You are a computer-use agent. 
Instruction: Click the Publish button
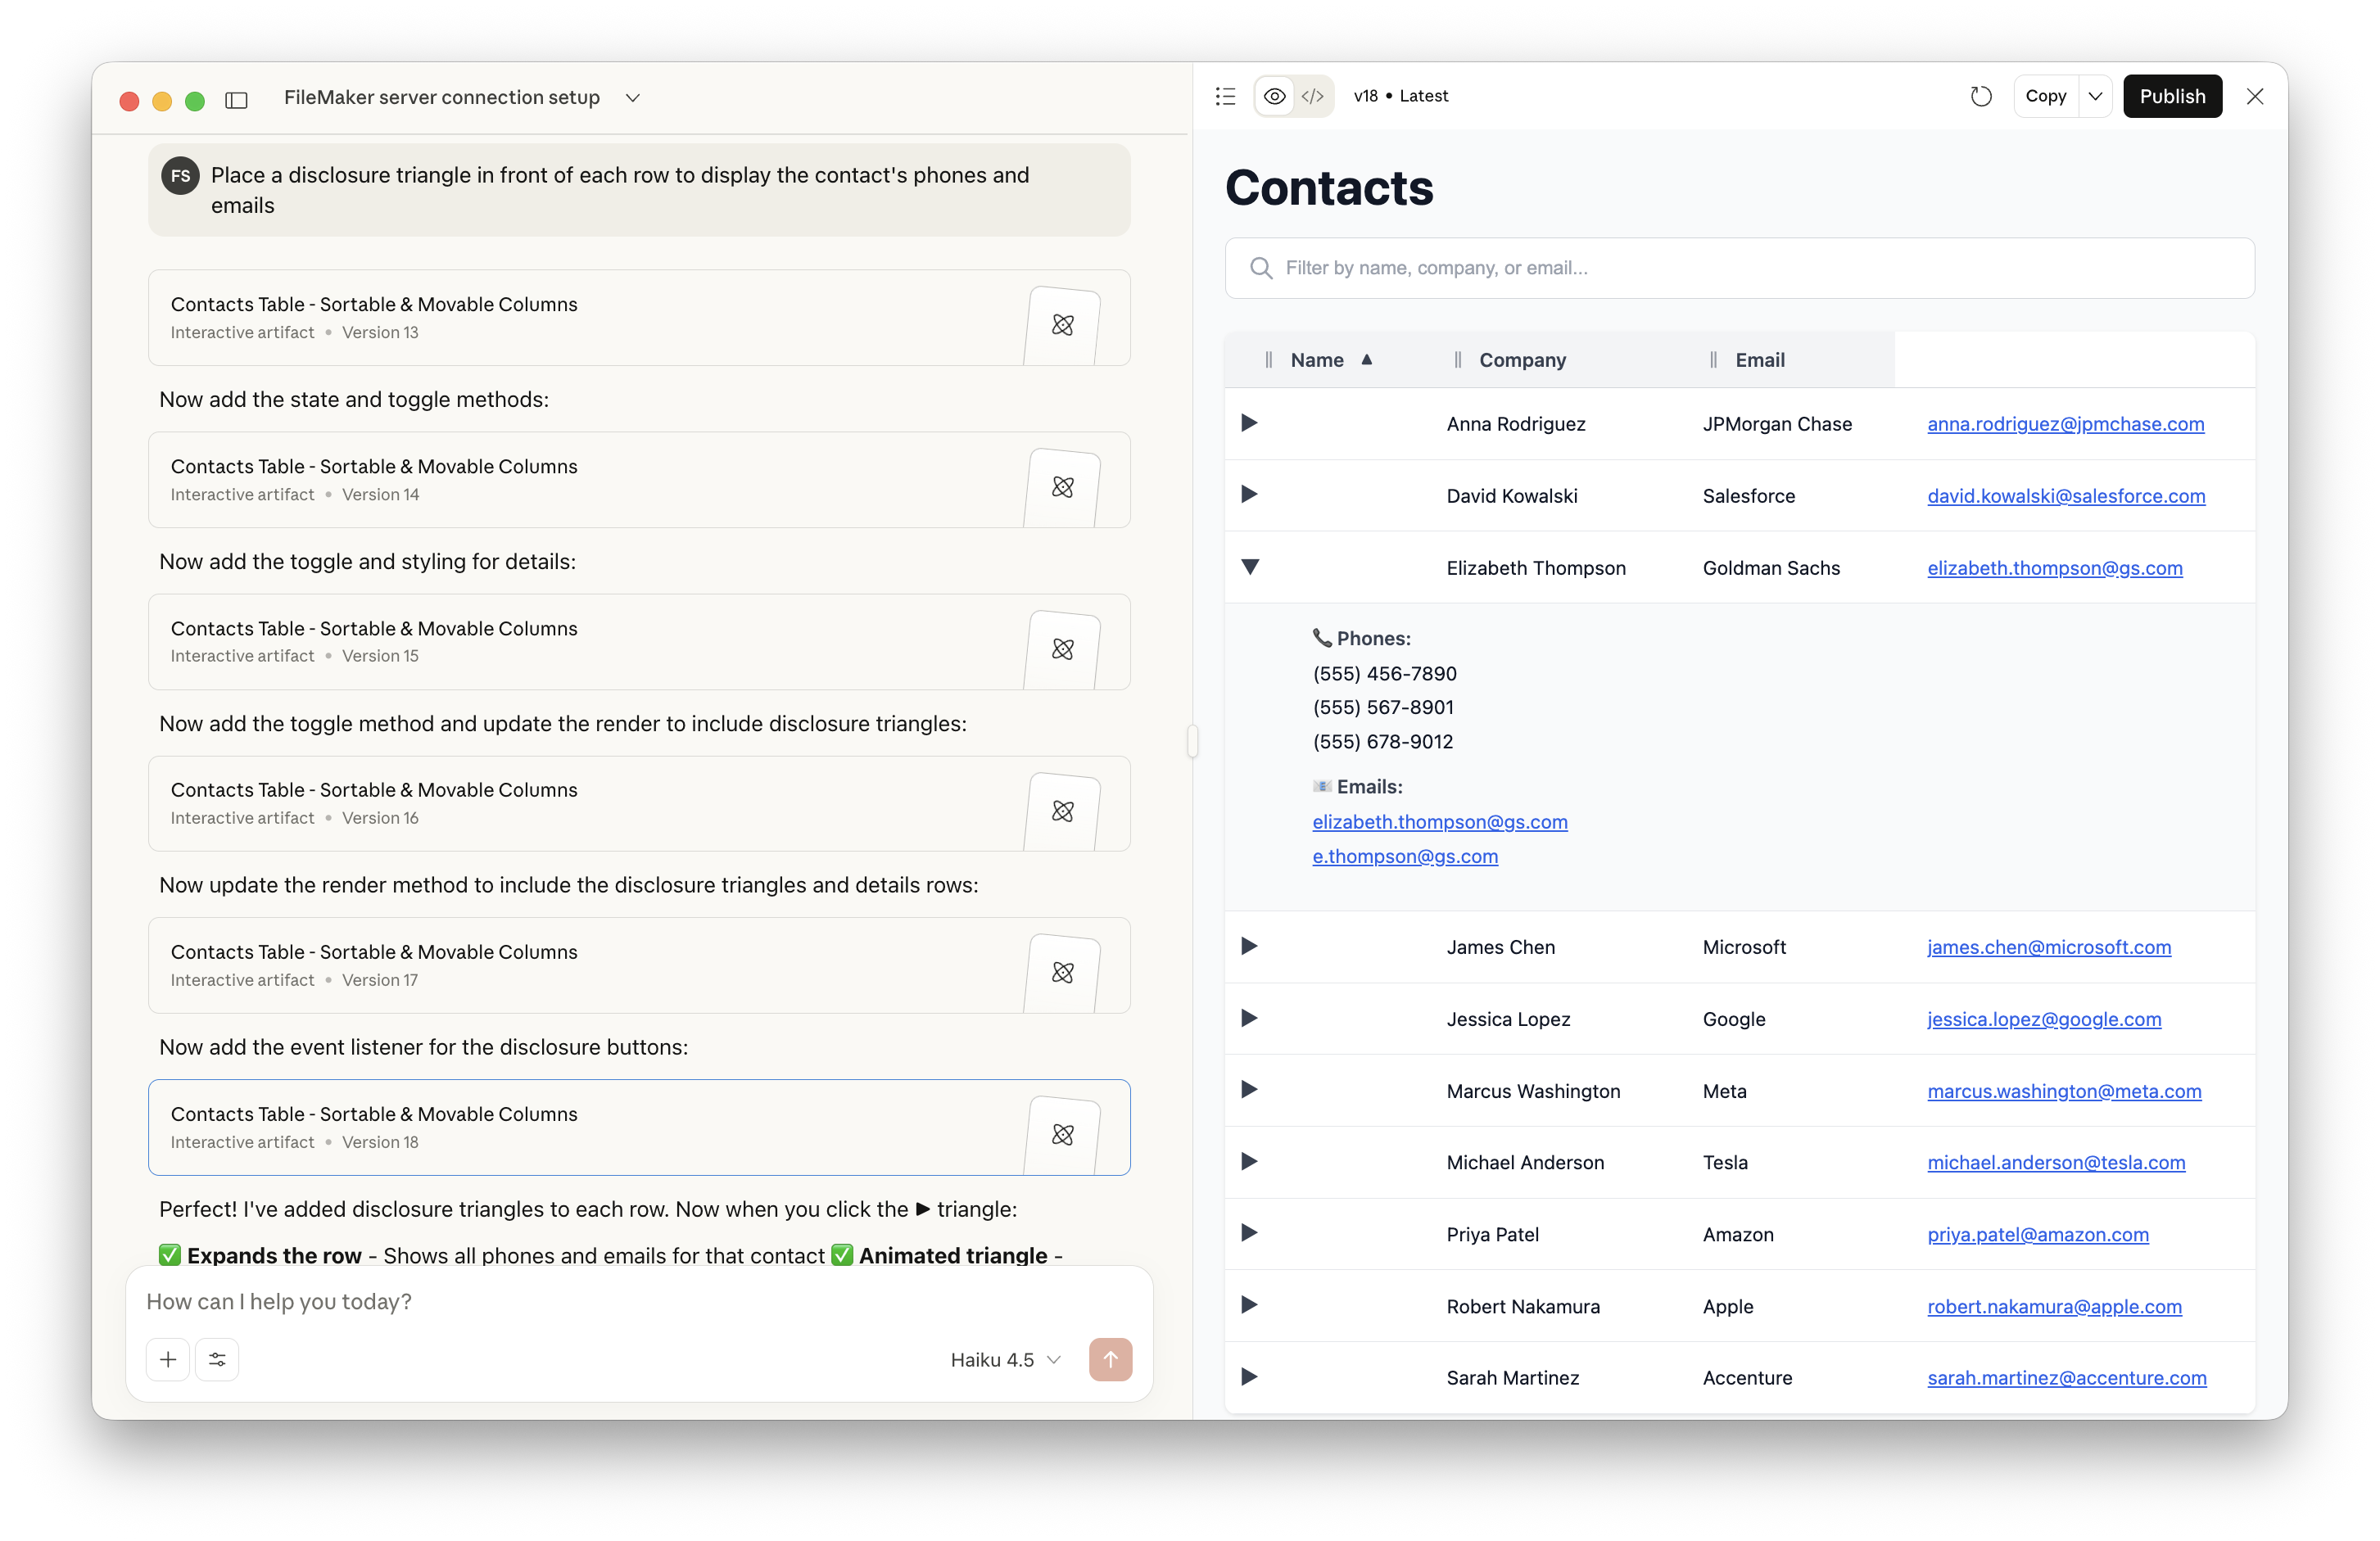click(2171, 96)
